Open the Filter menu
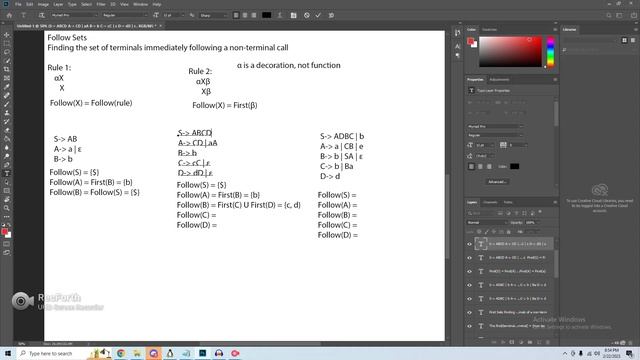Viewport: 640px width, 360px height. tap(101, 4)
